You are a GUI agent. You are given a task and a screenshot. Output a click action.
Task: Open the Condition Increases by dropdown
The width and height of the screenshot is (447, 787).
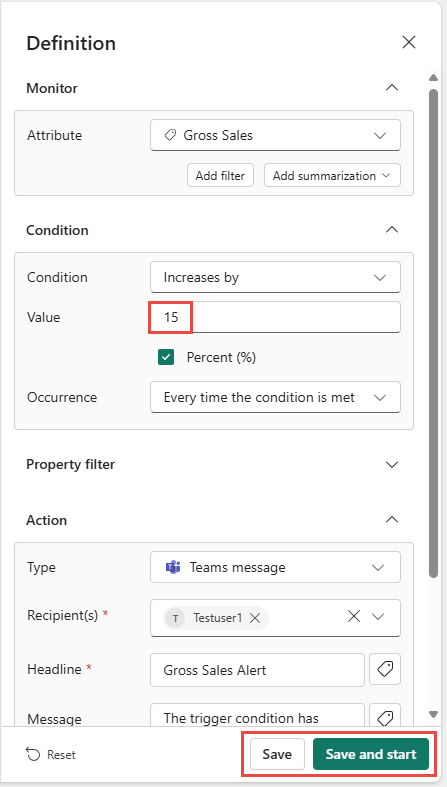coord(275,277)
